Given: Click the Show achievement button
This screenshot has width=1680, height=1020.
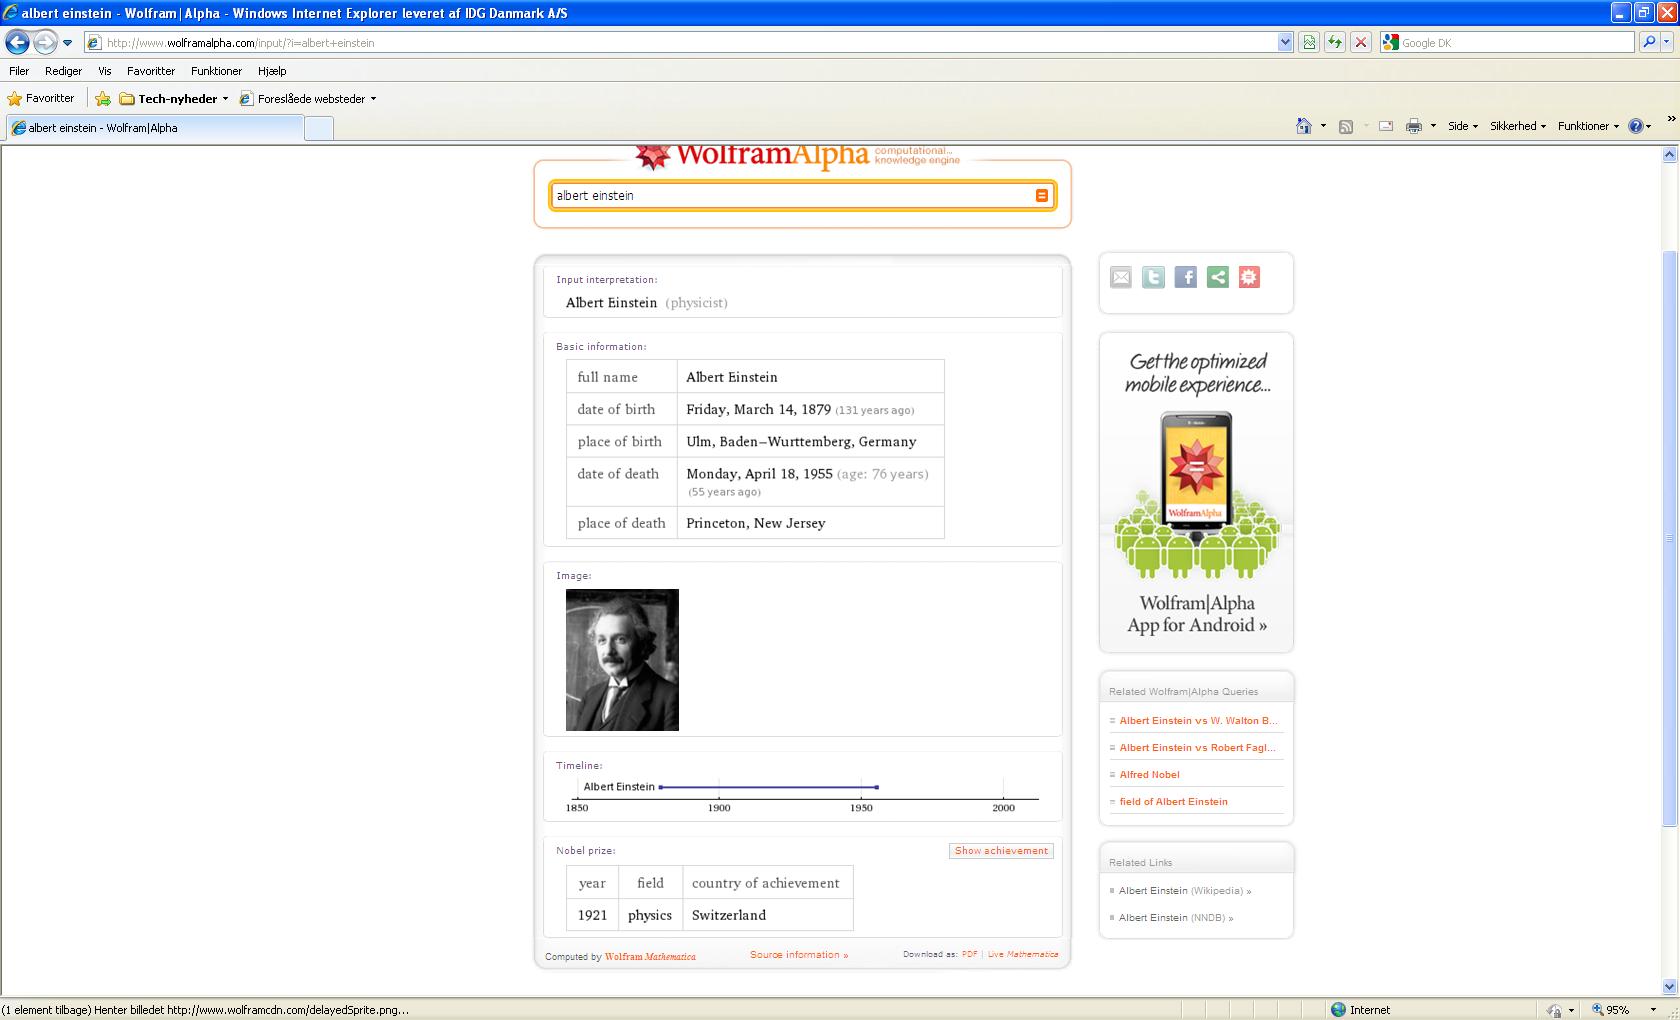Looking at the screenshot, I should 1001,851.
